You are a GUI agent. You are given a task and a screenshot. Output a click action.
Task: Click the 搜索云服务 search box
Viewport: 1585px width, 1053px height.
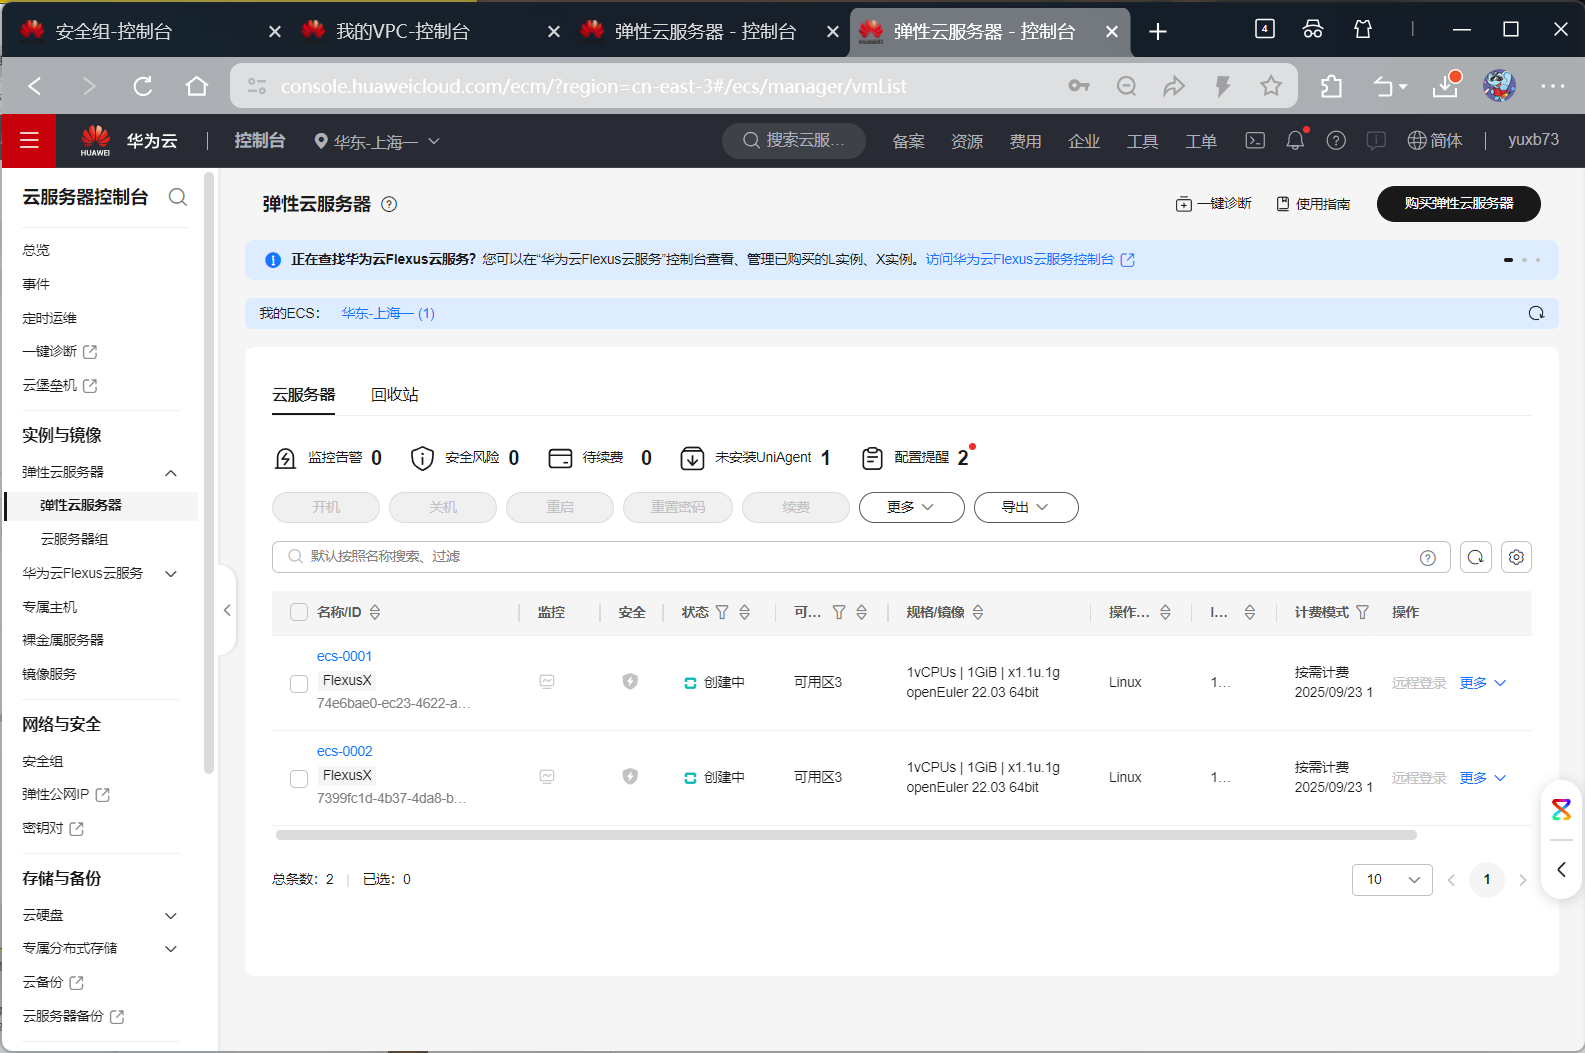794,141
